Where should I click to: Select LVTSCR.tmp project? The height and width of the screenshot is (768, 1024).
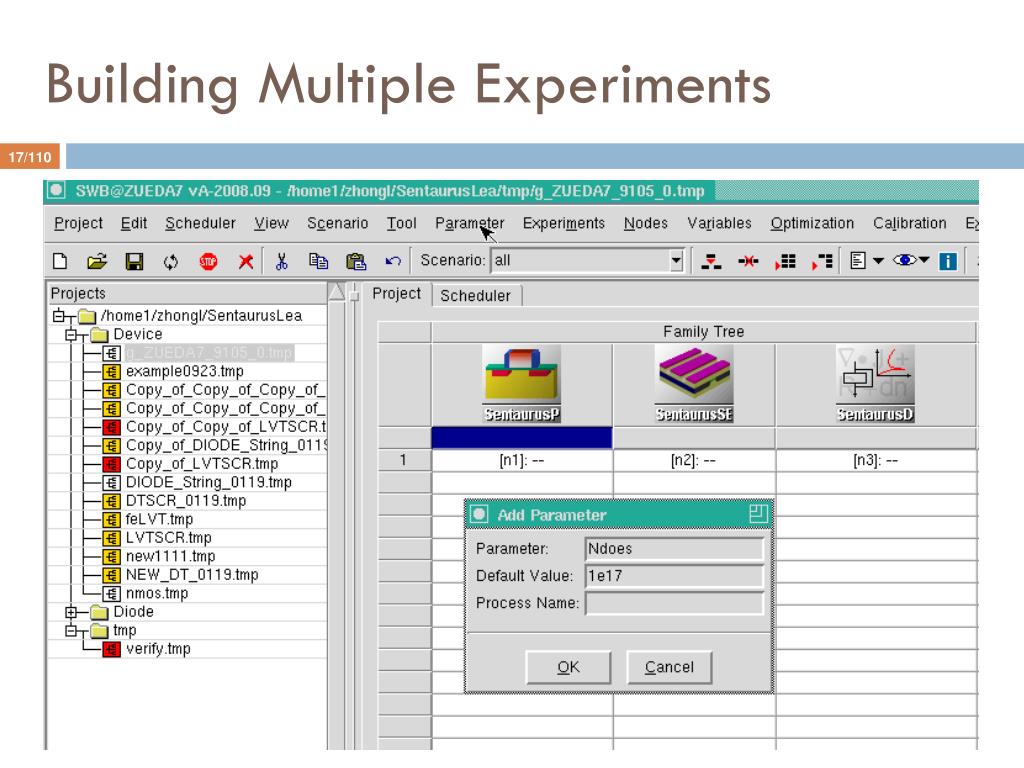(168, 538)
